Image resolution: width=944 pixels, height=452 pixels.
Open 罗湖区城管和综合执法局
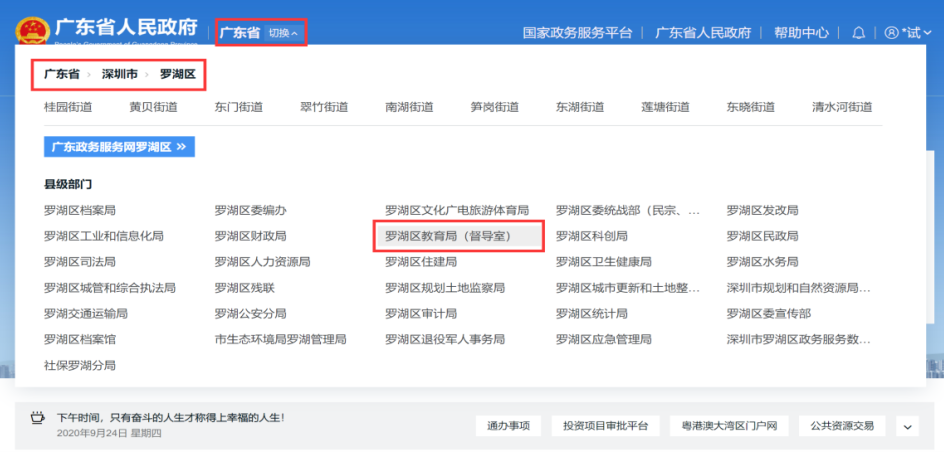coord(110,288)
